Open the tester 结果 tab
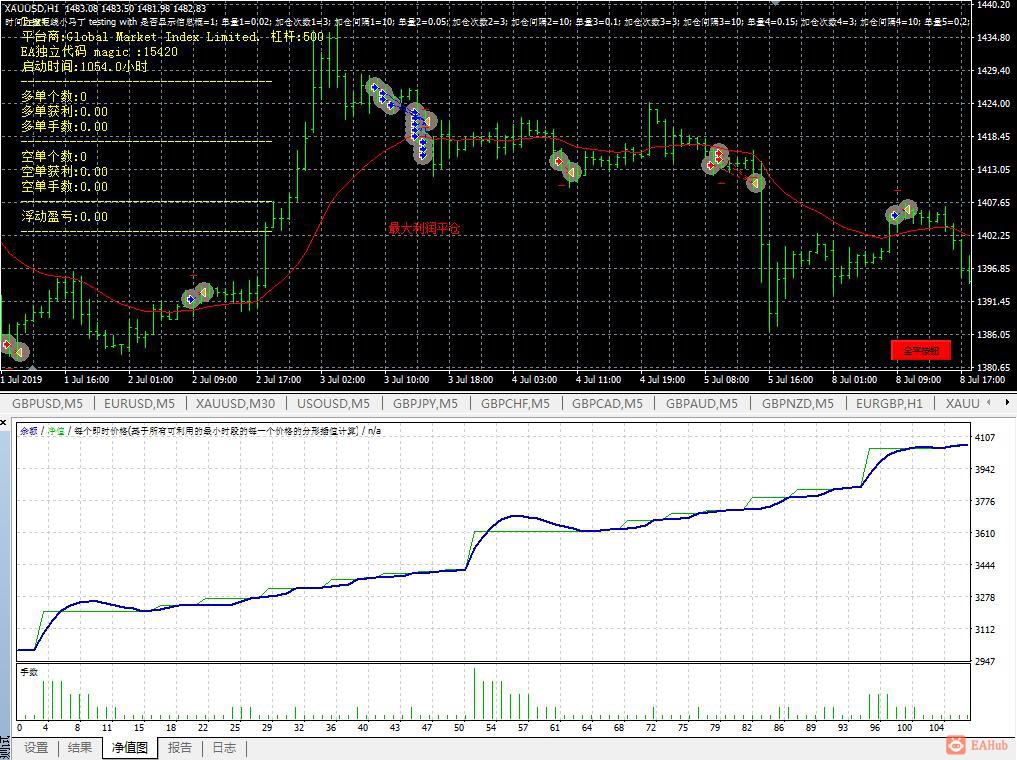 (x=80, y=748)
